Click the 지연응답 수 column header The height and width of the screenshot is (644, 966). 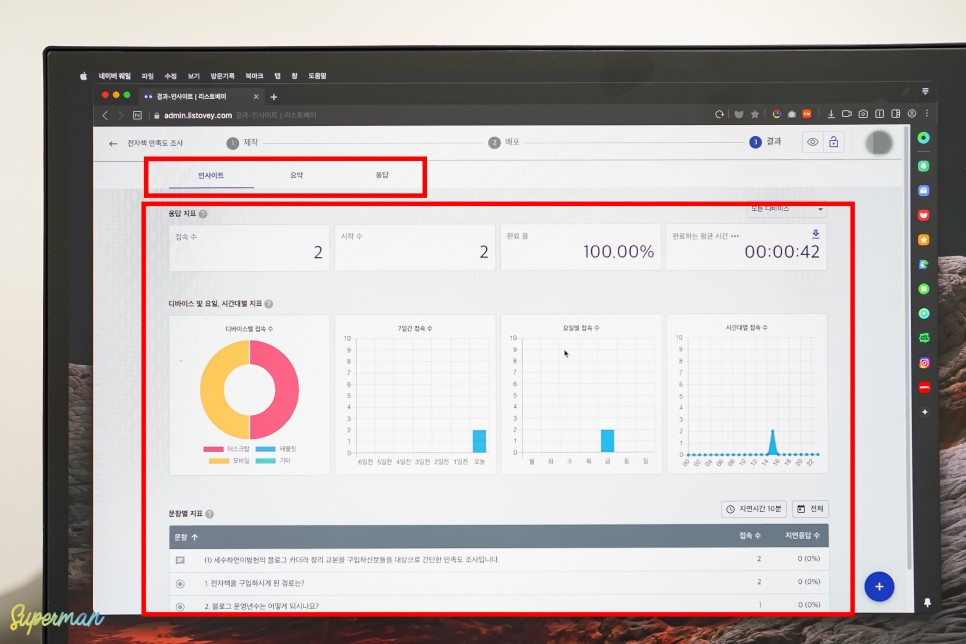[802, 536]
